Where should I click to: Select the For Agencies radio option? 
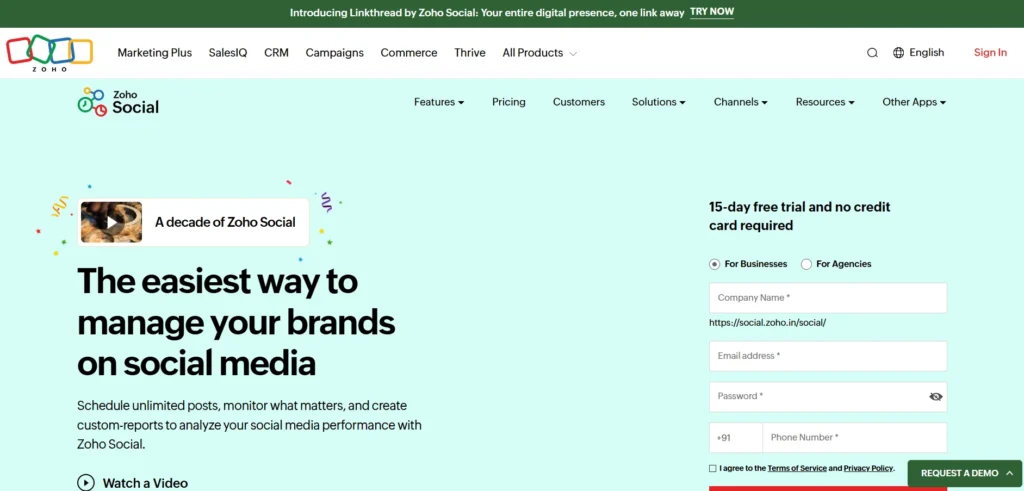point(806,264)
